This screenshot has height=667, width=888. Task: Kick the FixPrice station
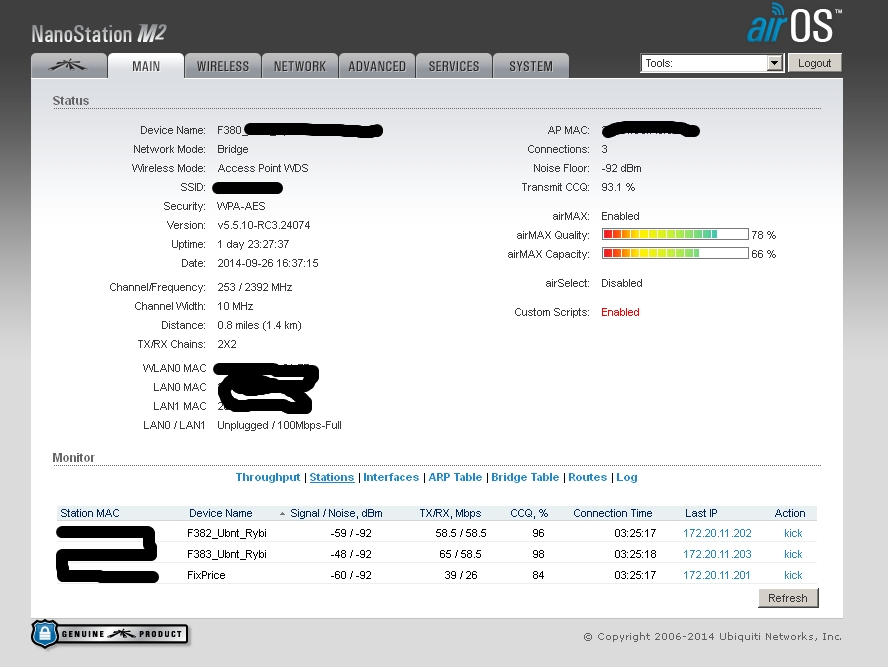tap(793, 575)
